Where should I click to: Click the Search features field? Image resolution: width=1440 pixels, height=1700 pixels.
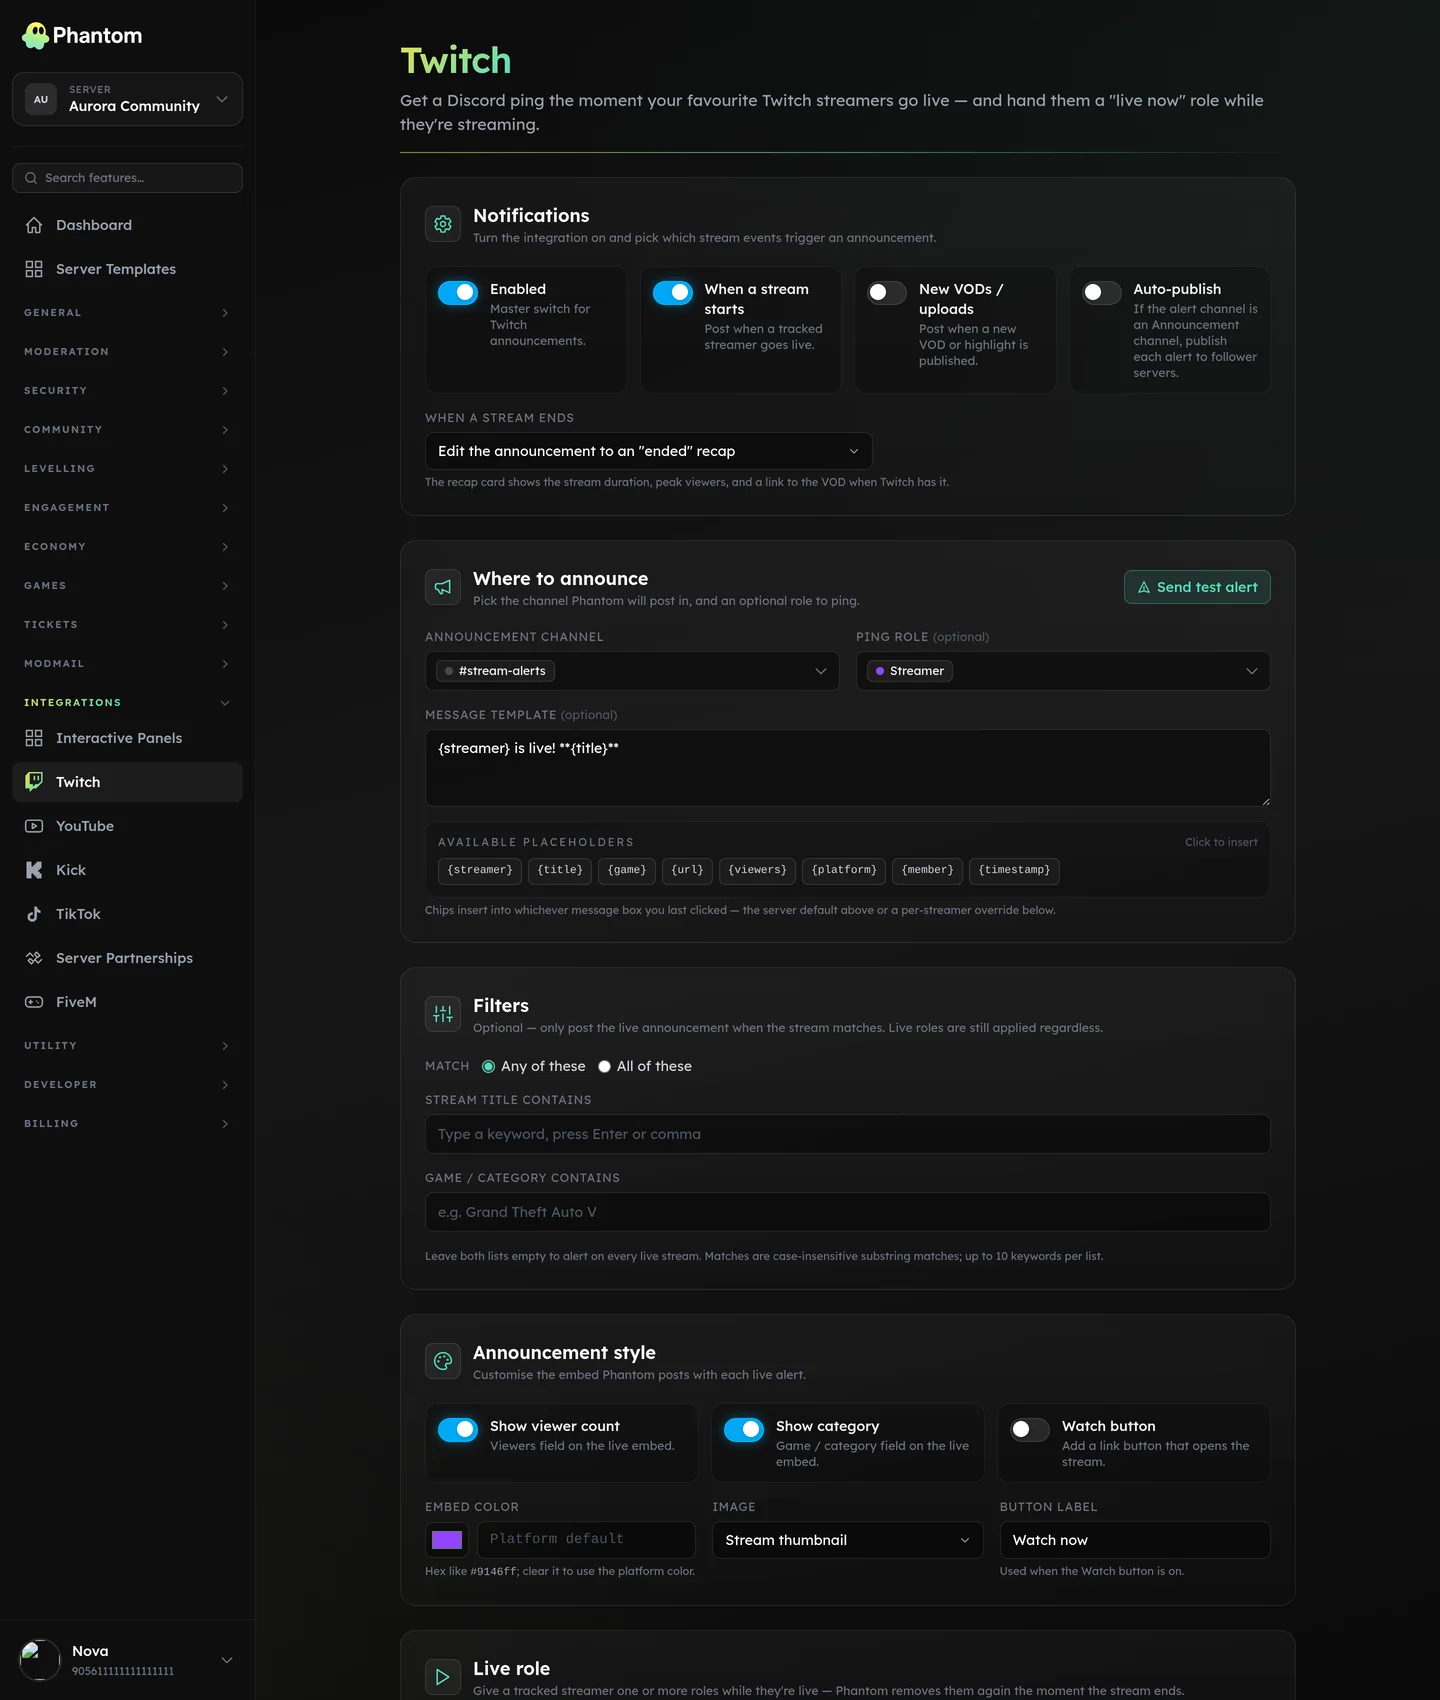pyautogui.click(x=127, y=178)
